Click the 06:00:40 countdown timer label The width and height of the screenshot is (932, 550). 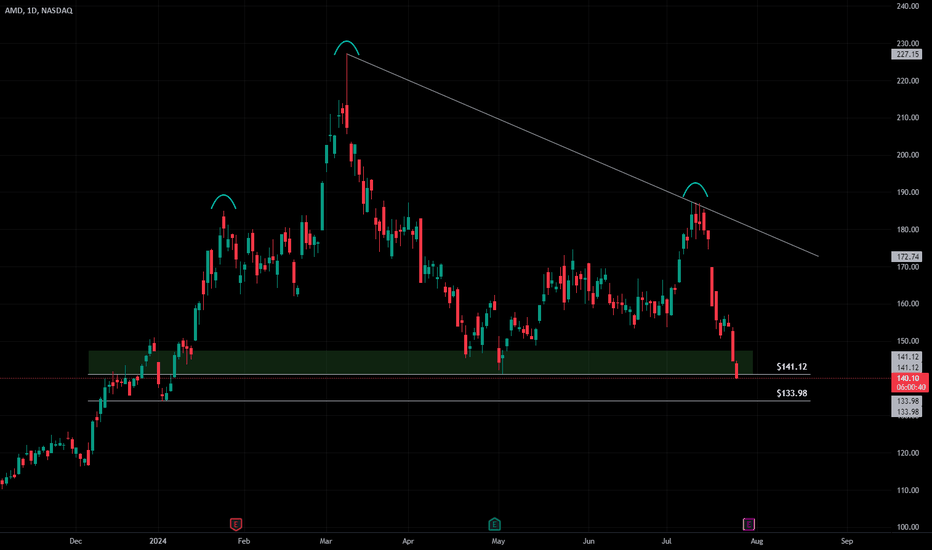pyautogui.click(x=911, y=387)
